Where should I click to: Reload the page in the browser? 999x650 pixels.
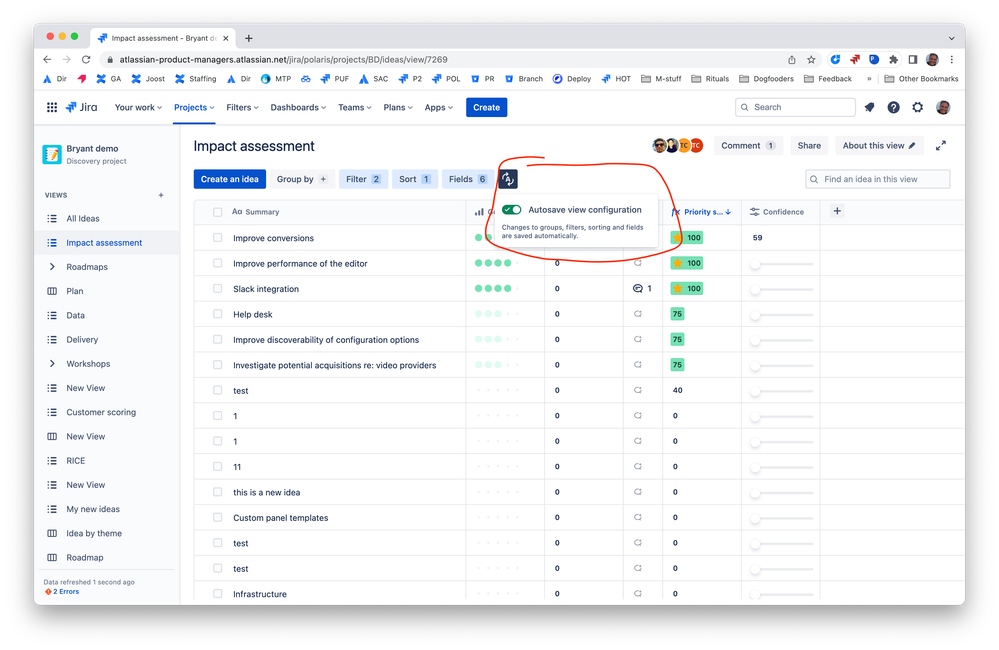[x=86, y=59]
